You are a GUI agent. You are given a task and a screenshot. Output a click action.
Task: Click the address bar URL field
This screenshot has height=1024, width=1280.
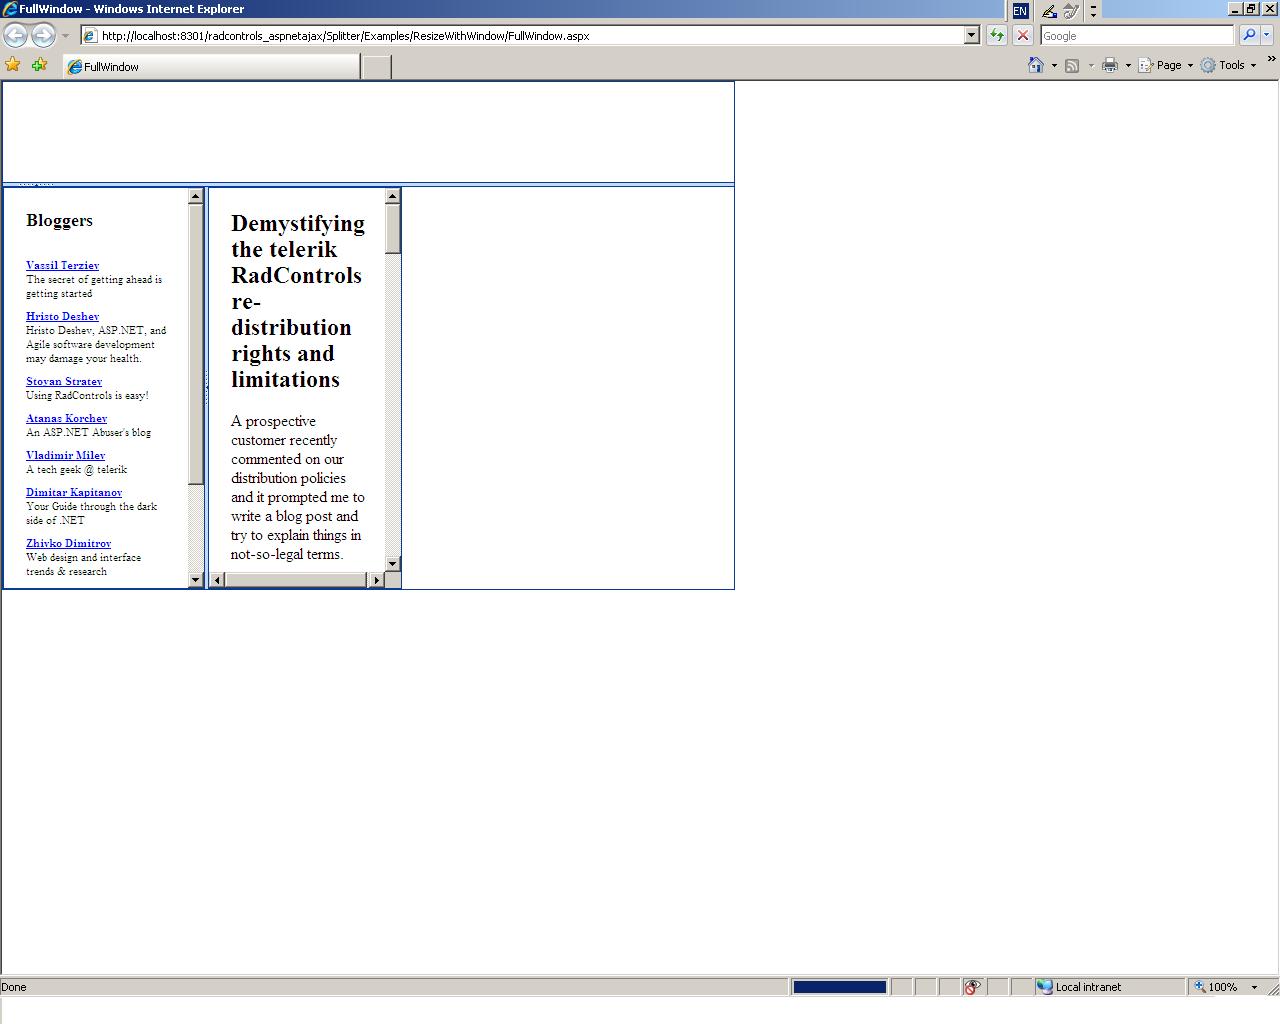(x=522, y=35)
